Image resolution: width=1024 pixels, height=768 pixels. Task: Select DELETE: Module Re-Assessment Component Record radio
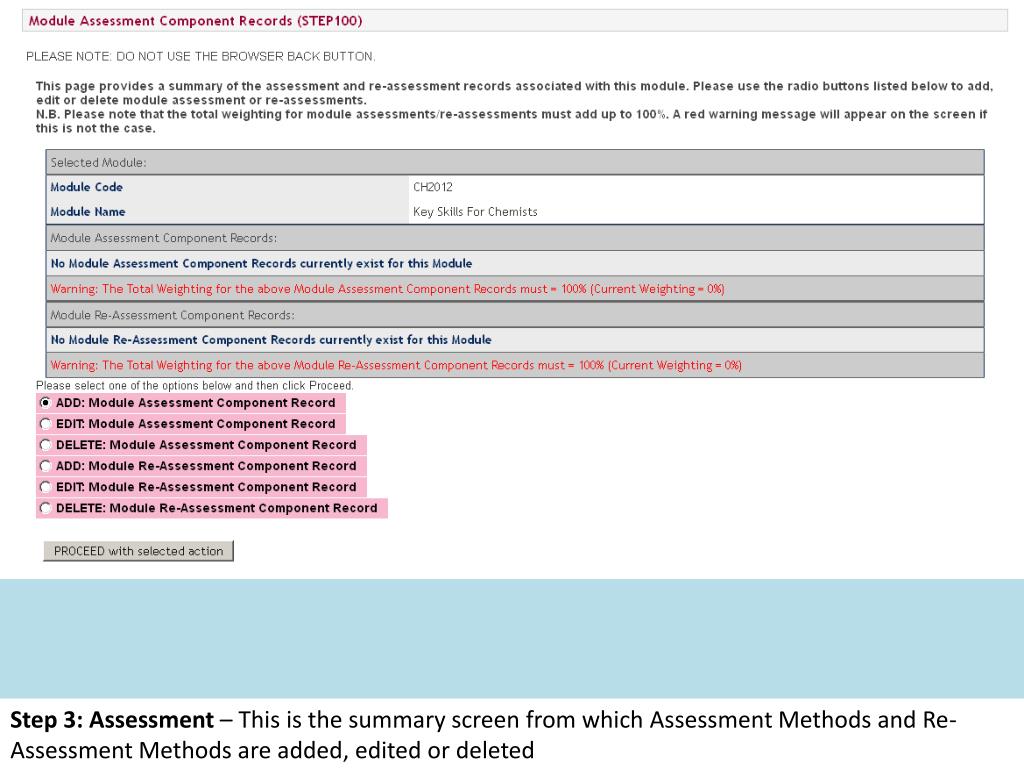[45, 507]
